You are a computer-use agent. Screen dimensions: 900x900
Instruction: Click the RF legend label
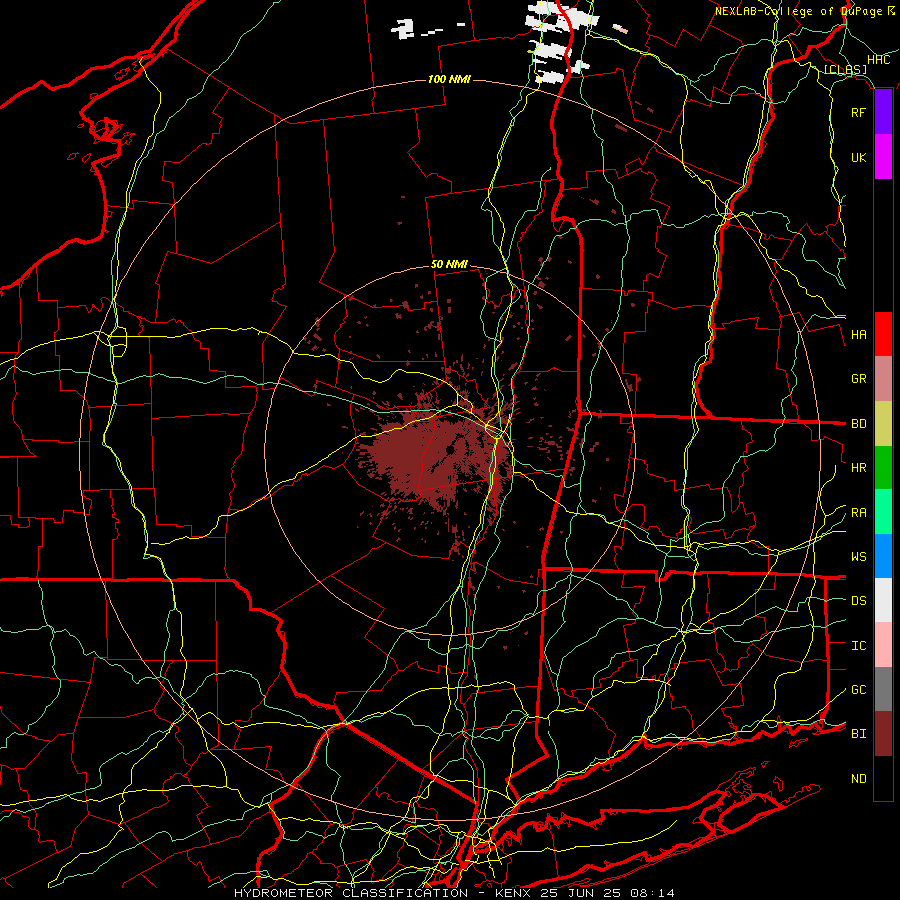pyautogui.click(x=859, y=112)
